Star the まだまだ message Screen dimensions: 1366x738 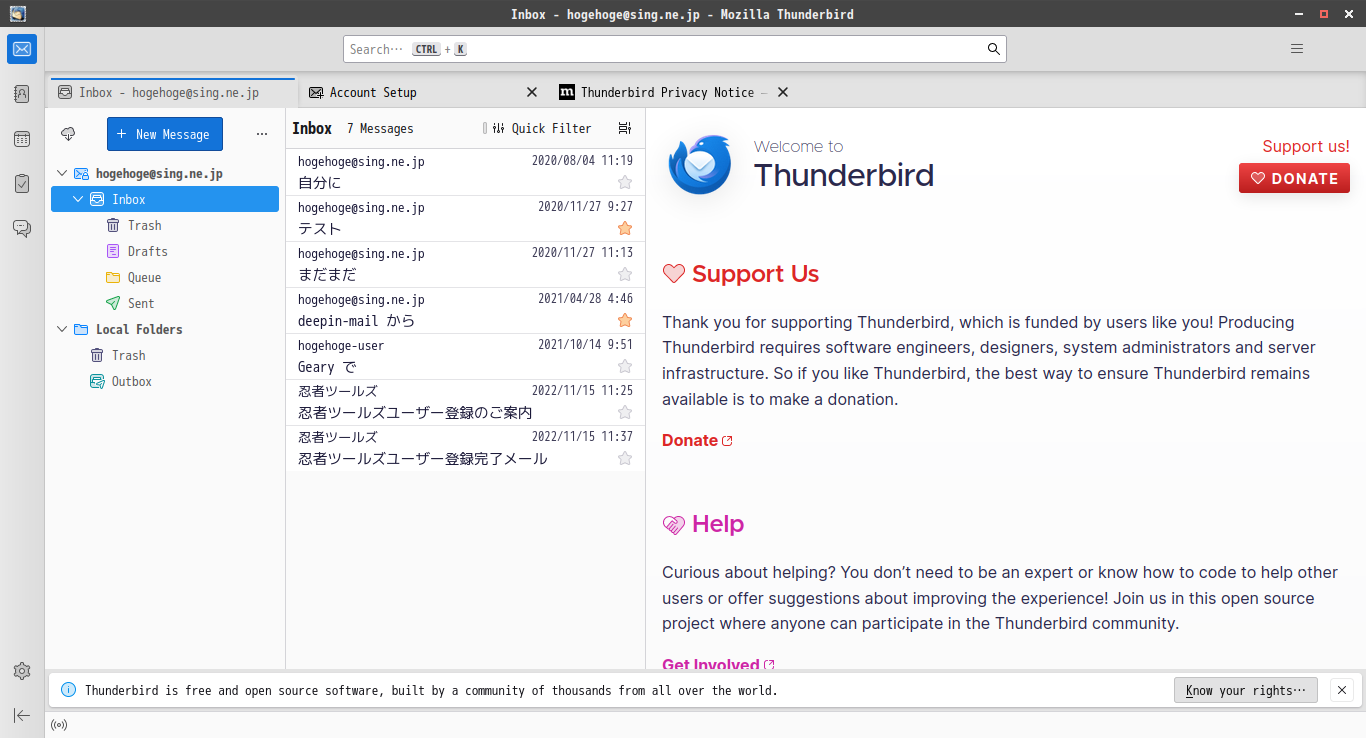click(x=625, y=274)
